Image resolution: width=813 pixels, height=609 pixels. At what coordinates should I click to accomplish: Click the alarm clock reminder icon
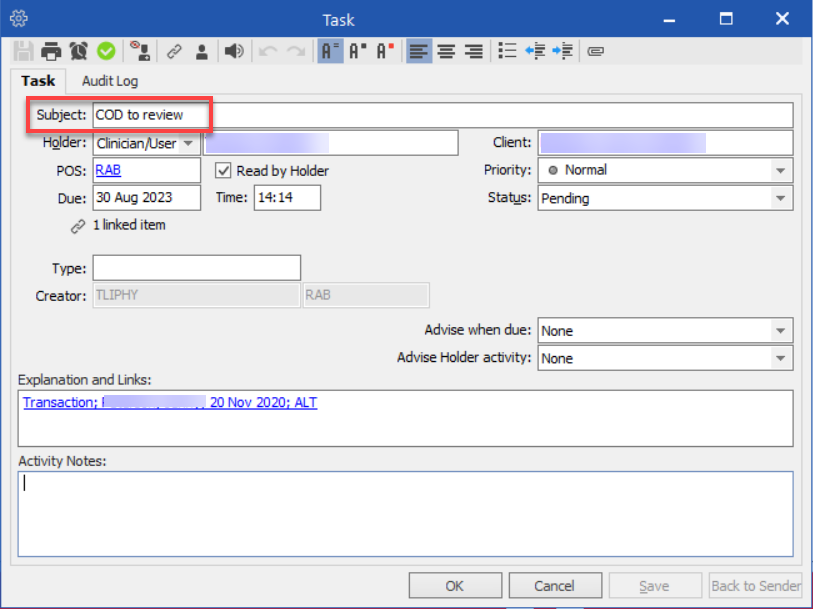click(x=78, y=51)
